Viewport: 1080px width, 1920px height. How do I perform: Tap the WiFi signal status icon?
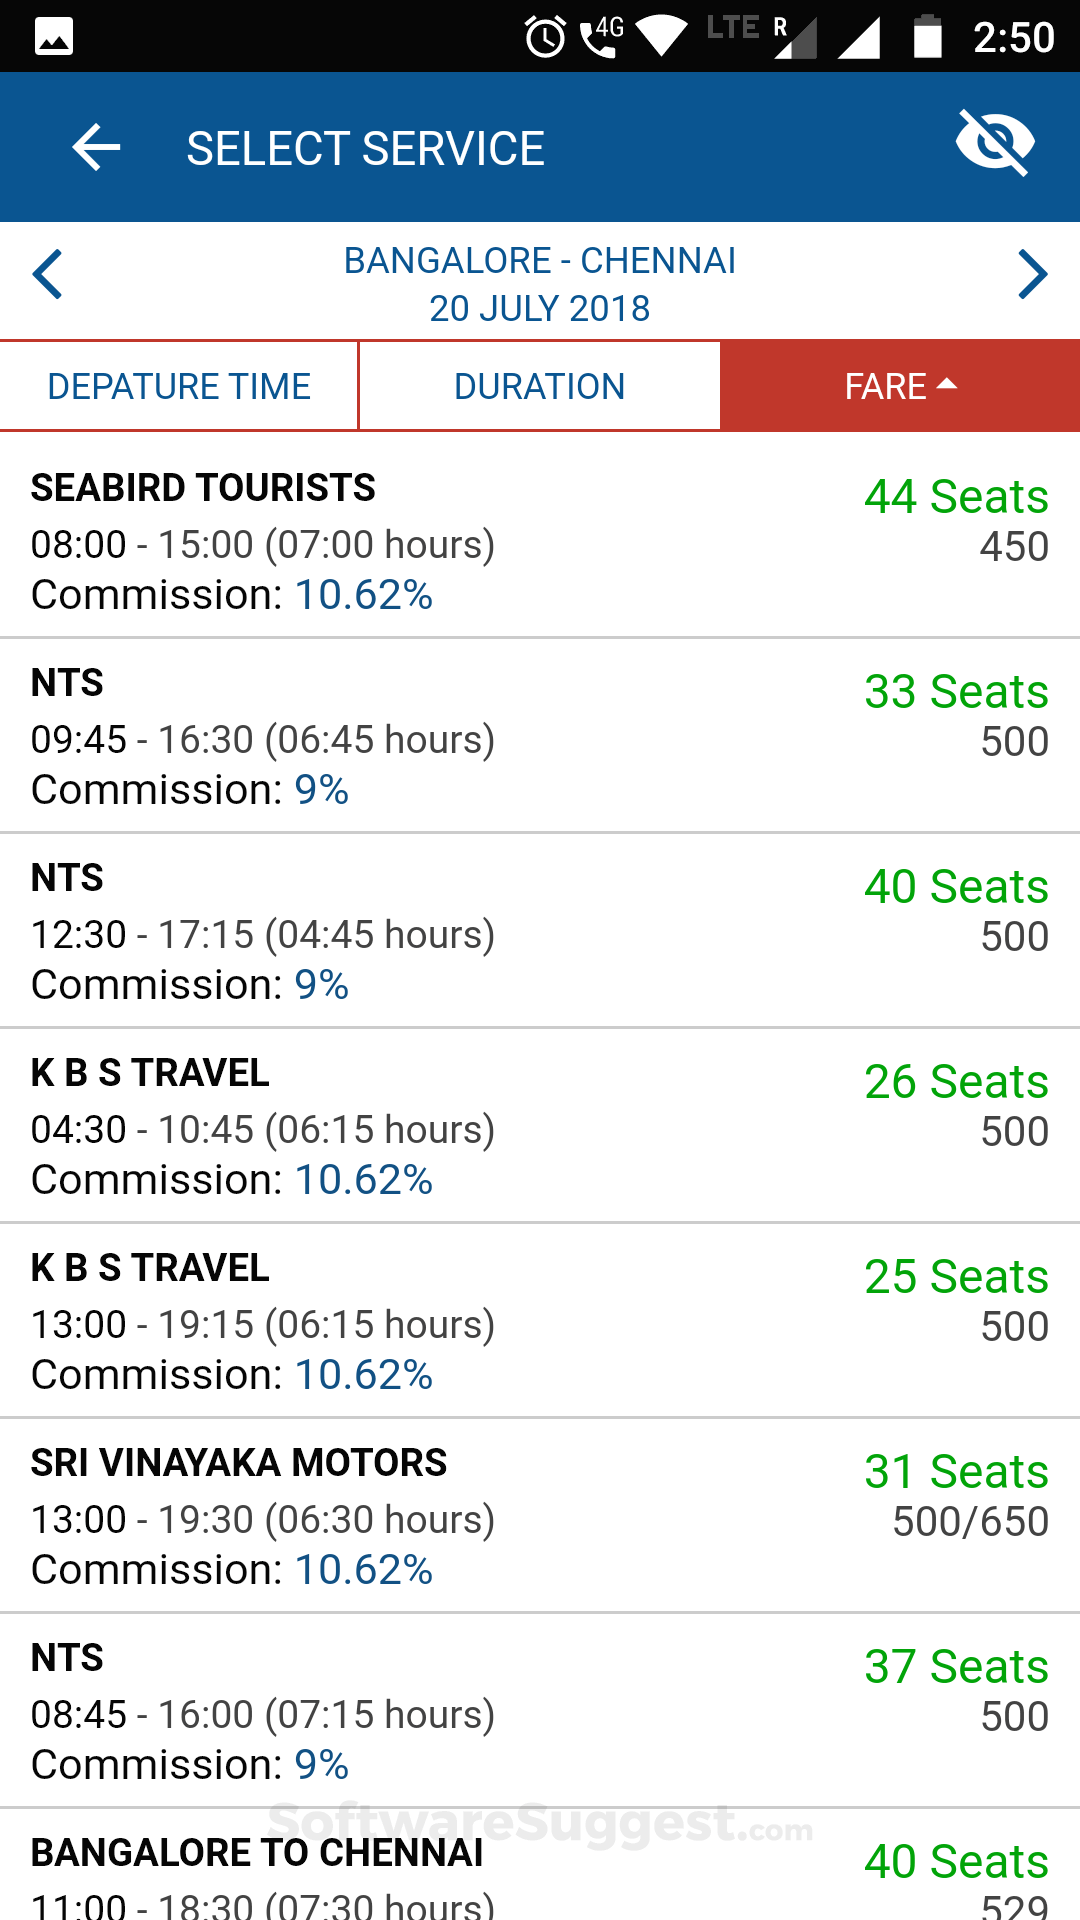click(x=661, y=37)
